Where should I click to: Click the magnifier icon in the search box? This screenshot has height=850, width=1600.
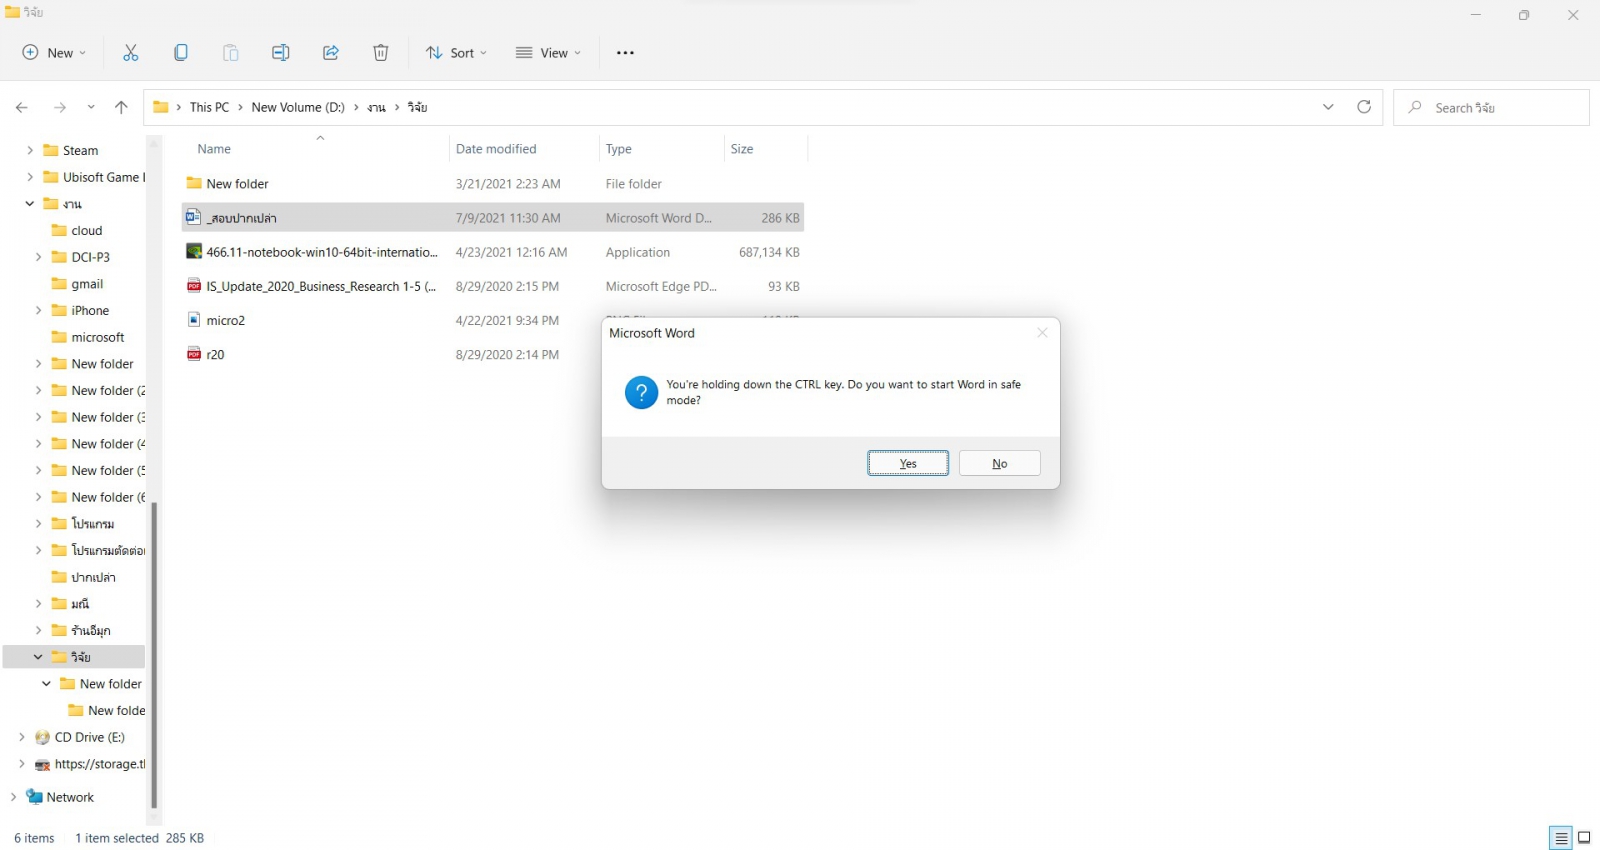tap(1415, 107)
